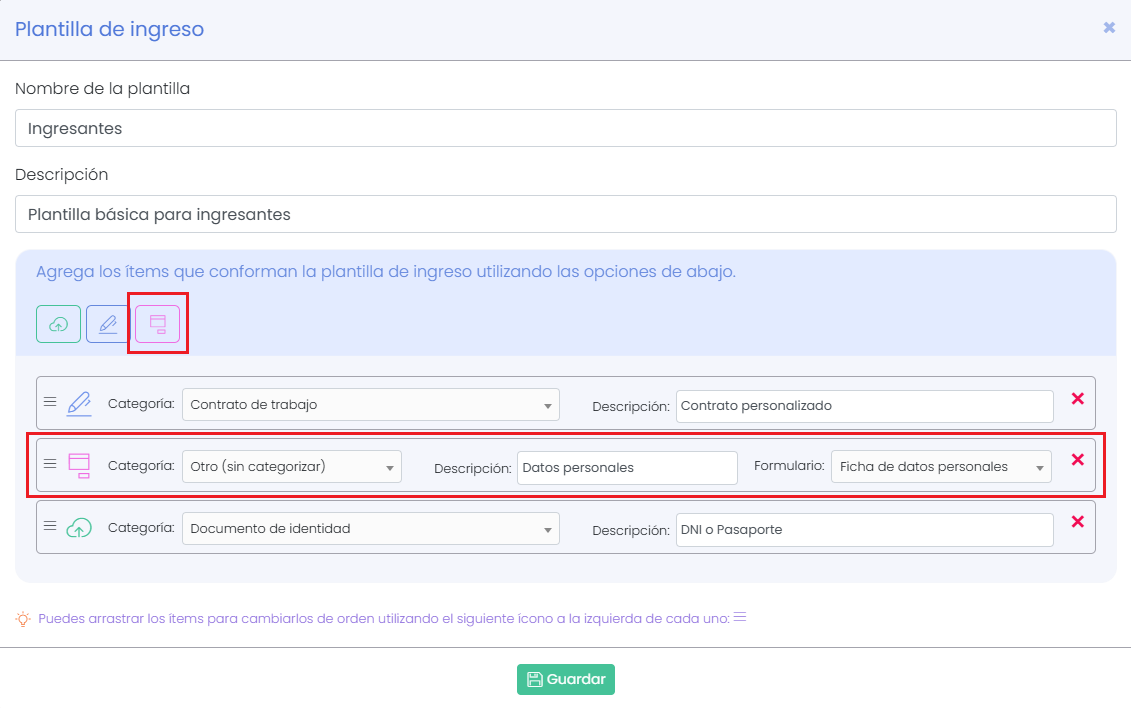Click the cloud icon beside the Documento de identidad row
Viewport: 1131px width, 708px height.
(x=78, y=527)
